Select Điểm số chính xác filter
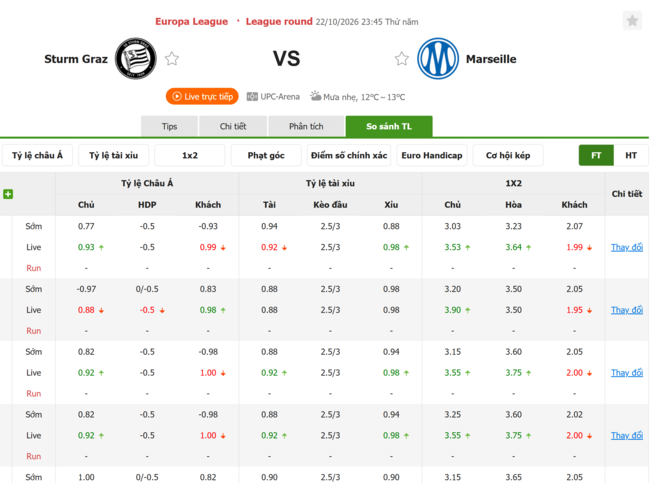650x483 pixels. click(349, 155)
